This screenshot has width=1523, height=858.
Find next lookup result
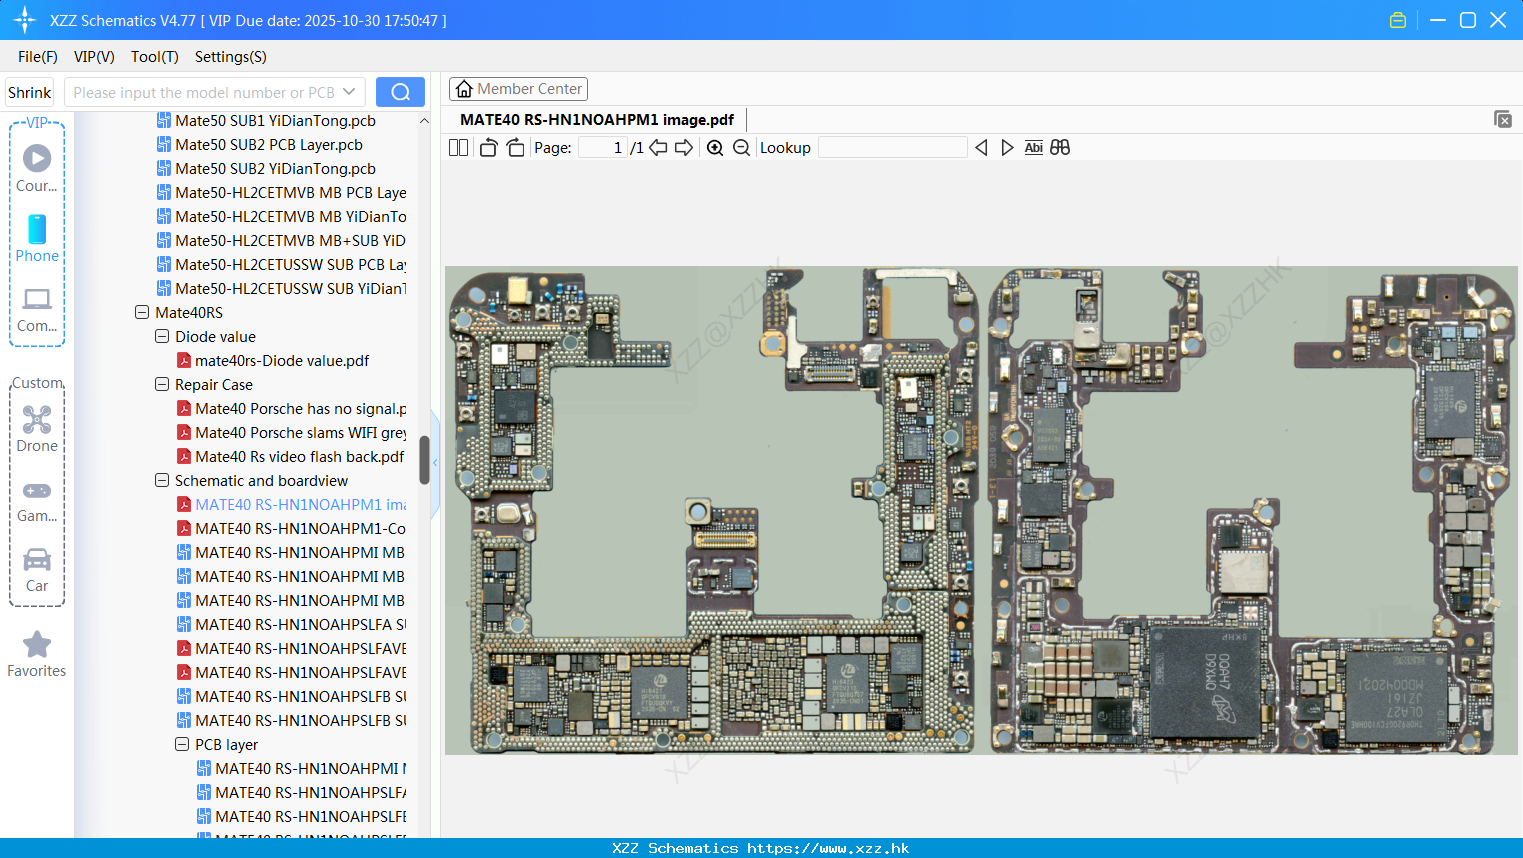pos(1007,148)
